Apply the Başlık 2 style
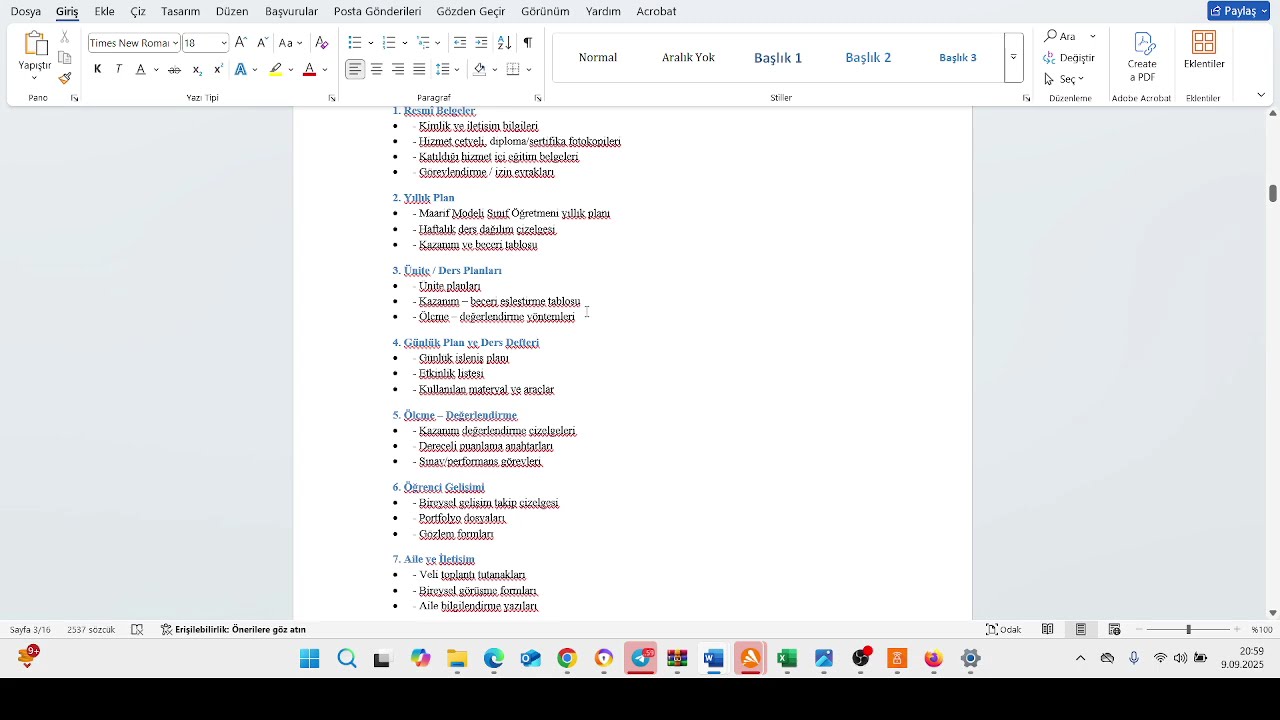Viewport: 1280px width, 720px height. (x=868, y=57)
